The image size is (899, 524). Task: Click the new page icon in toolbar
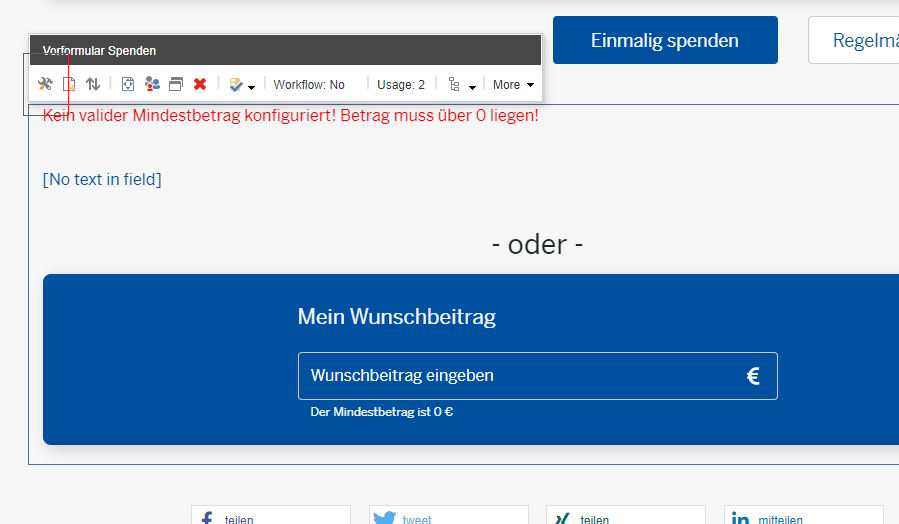click(69, 85)
